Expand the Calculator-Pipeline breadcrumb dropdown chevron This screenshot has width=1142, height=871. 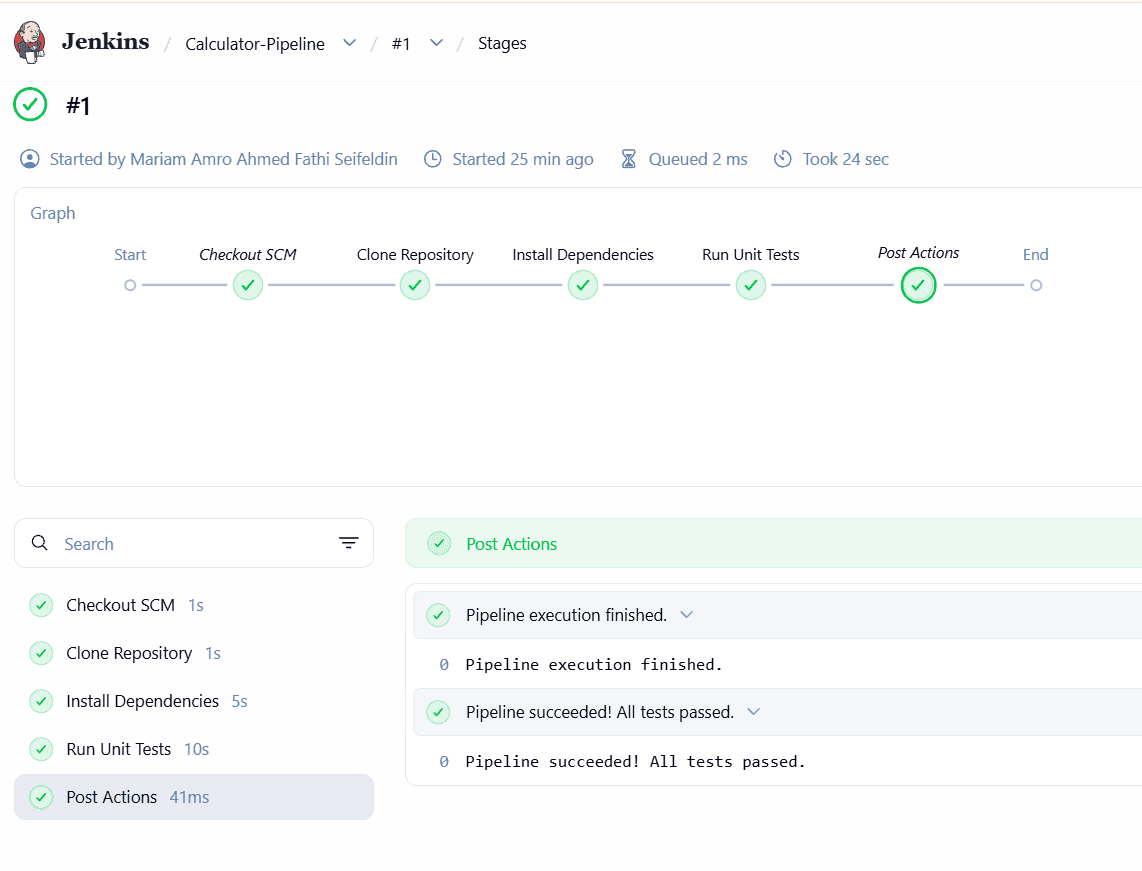[350, 43]
